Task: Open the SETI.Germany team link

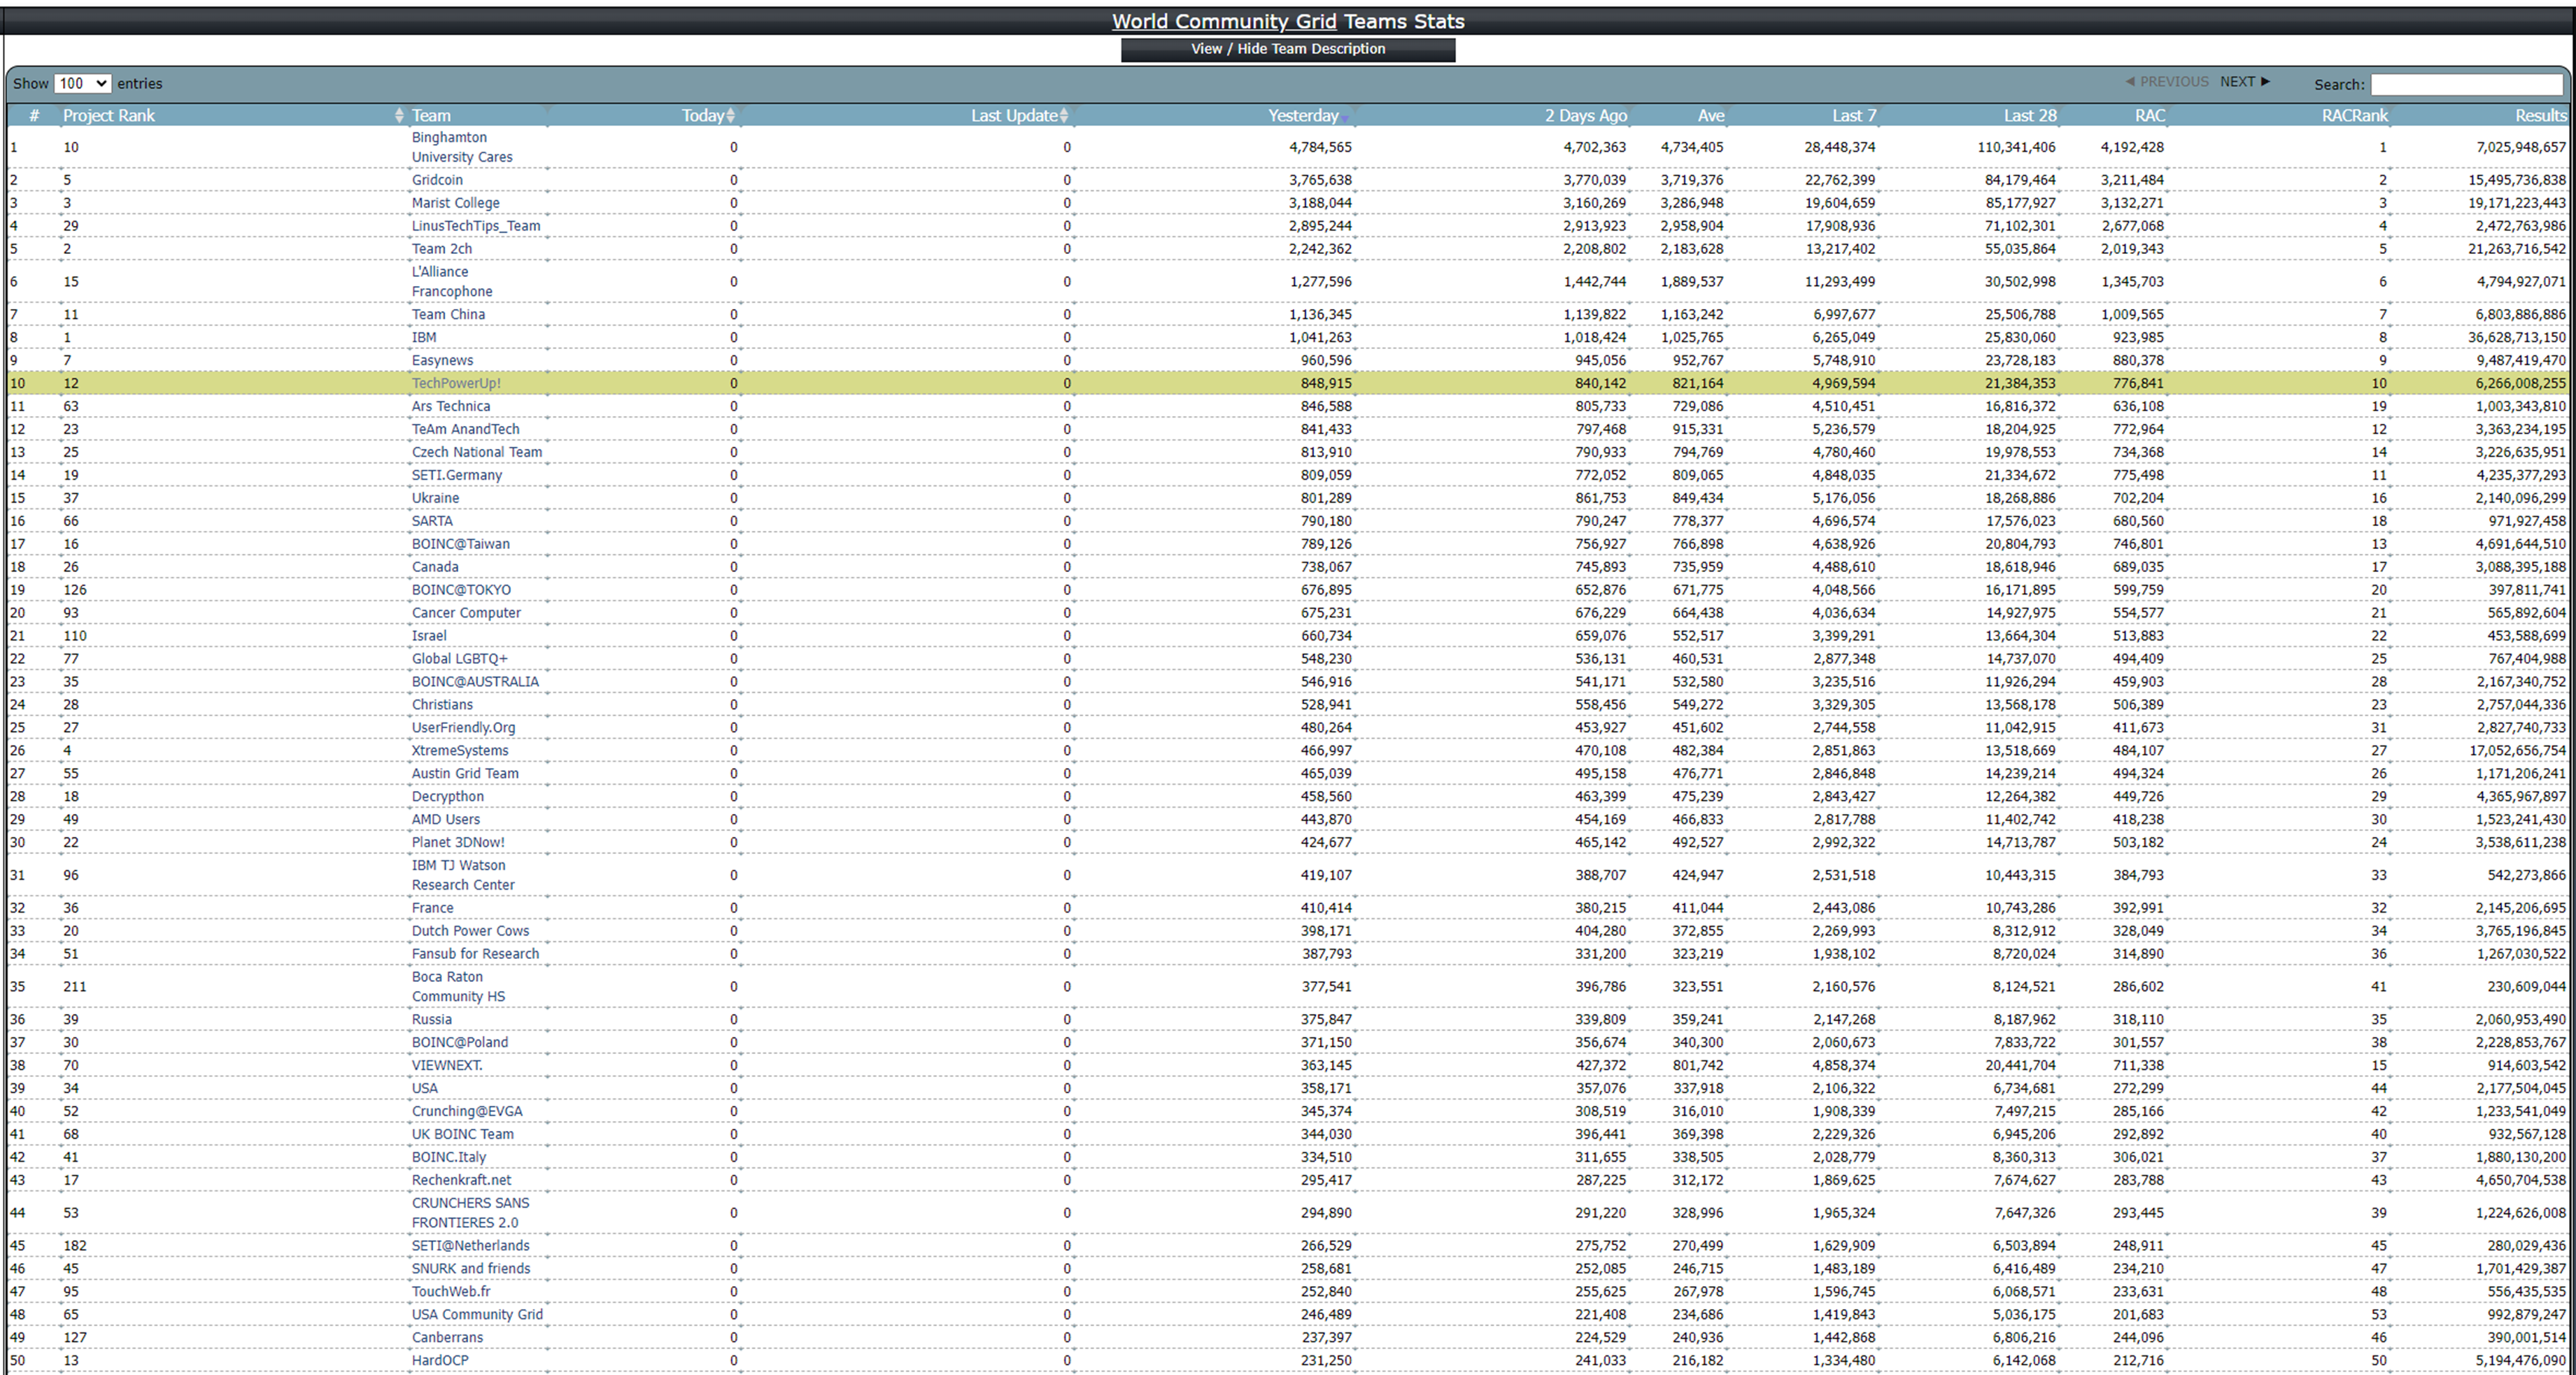Action: [457, 475]
